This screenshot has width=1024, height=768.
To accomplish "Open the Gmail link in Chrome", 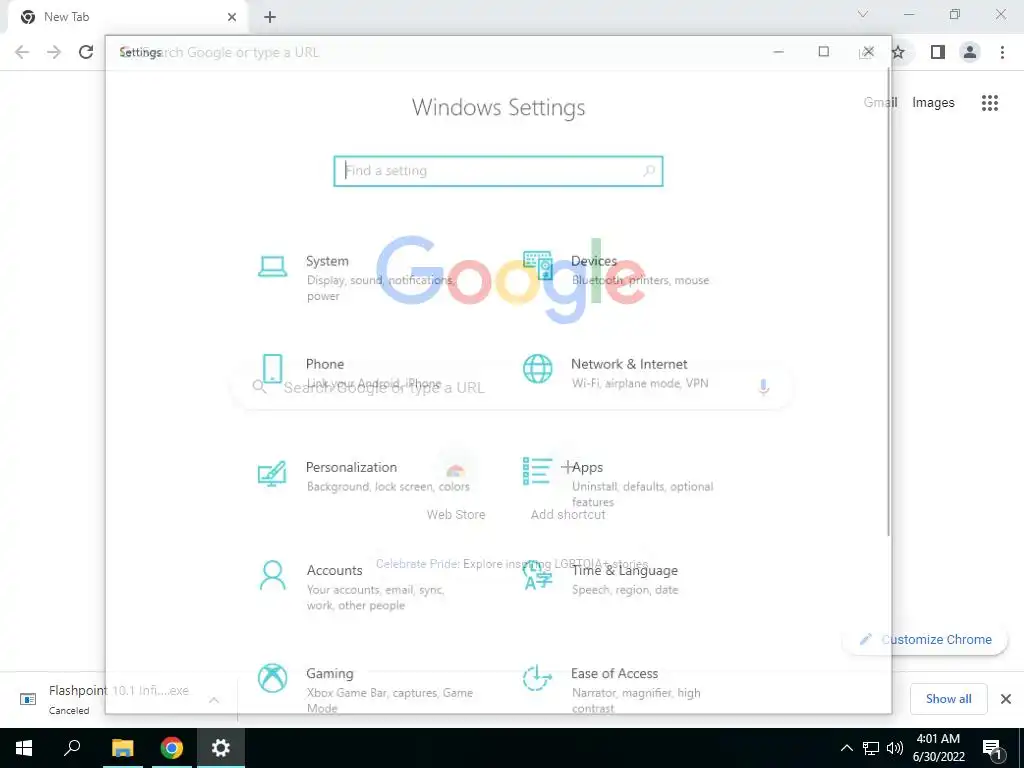I will click(880, 103).
